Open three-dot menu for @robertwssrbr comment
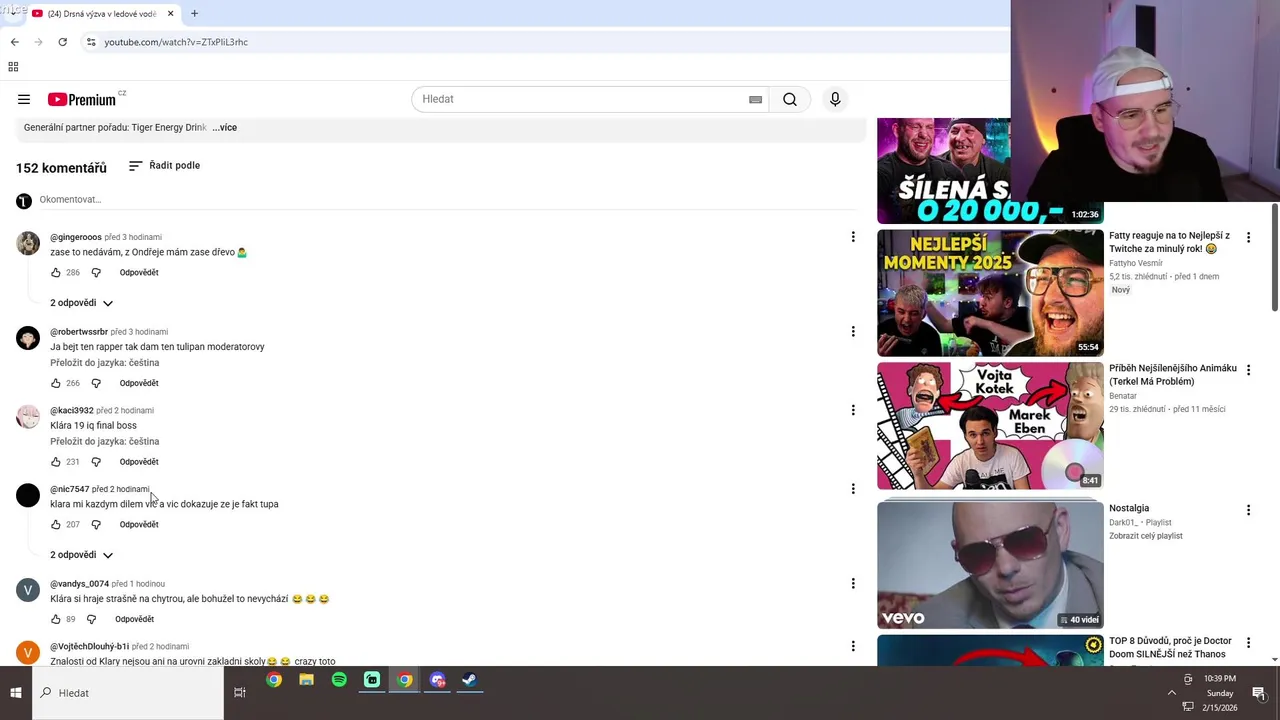This screenshot has width=1280, height=720. click(853, 331)
